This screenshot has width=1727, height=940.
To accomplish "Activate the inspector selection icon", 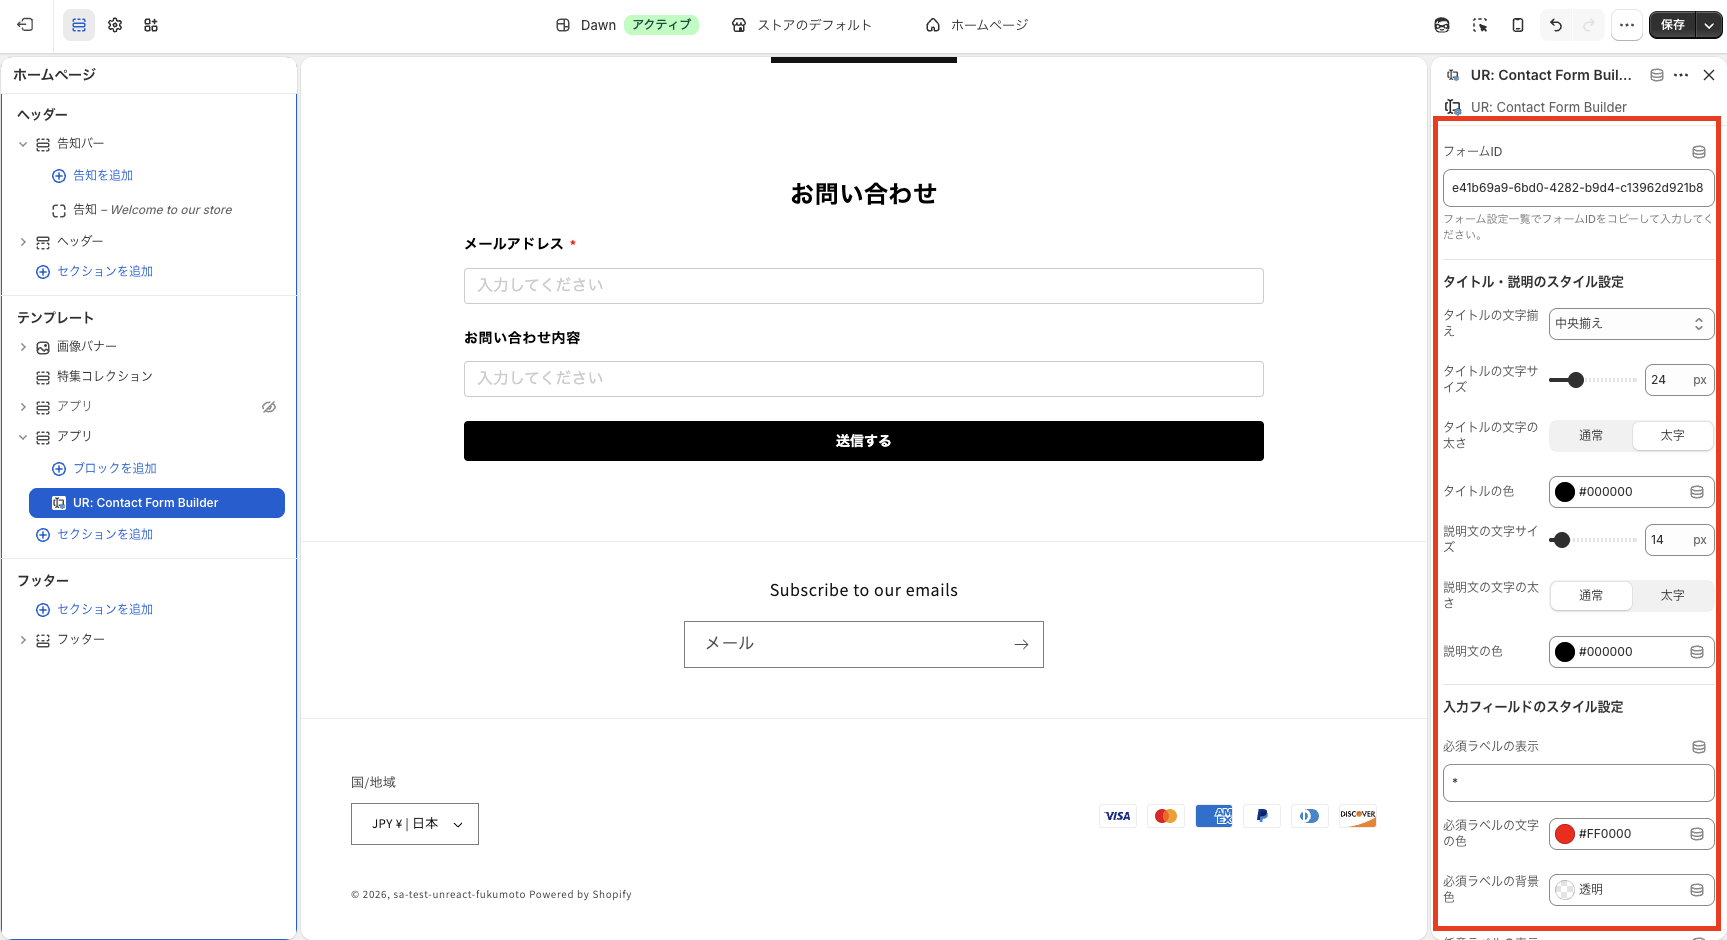I will (x=1480, y=25).
